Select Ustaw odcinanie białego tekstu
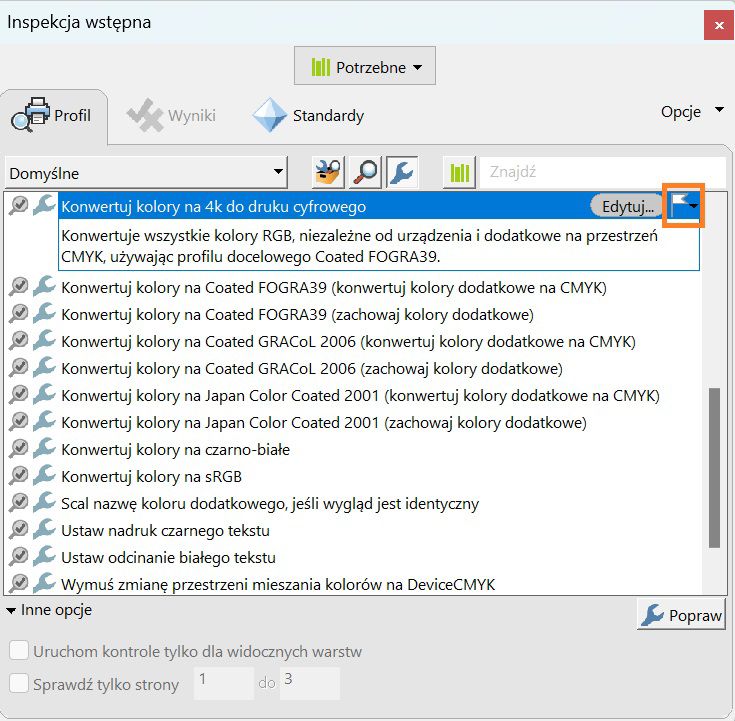 coord(168,558)
